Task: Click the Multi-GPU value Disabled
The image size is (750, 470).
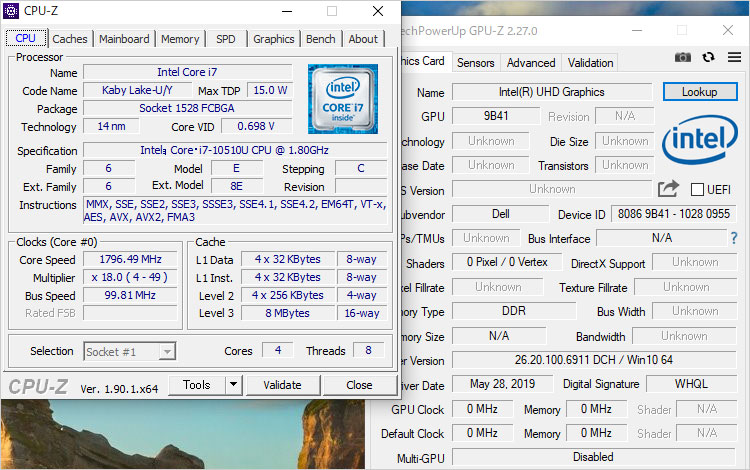Action: click(593, 457)
